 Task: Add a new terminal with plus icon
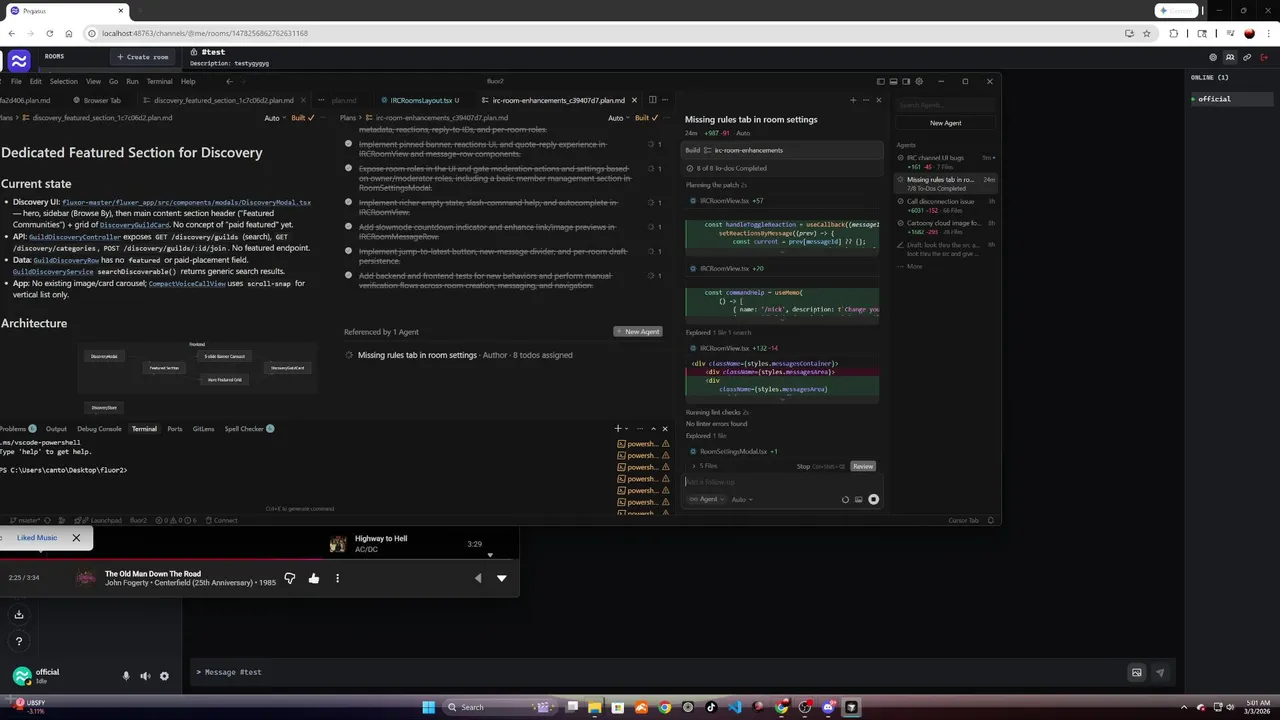[618, 429]
